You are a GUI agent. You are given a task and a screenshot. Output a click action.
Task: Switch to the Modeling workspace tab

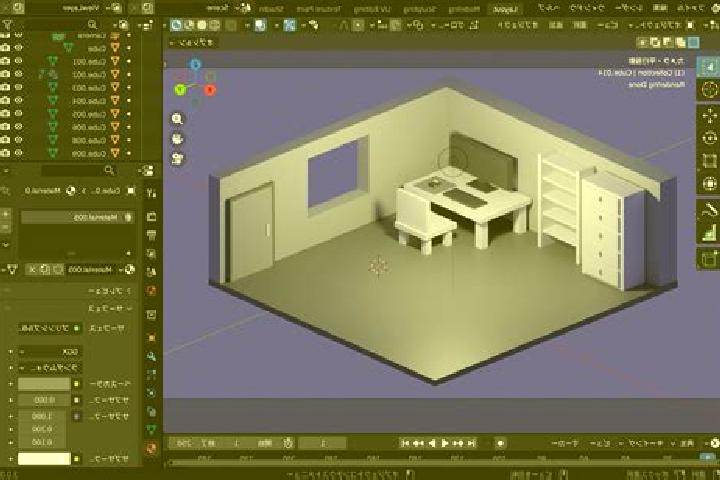click(x=464, y=9)
